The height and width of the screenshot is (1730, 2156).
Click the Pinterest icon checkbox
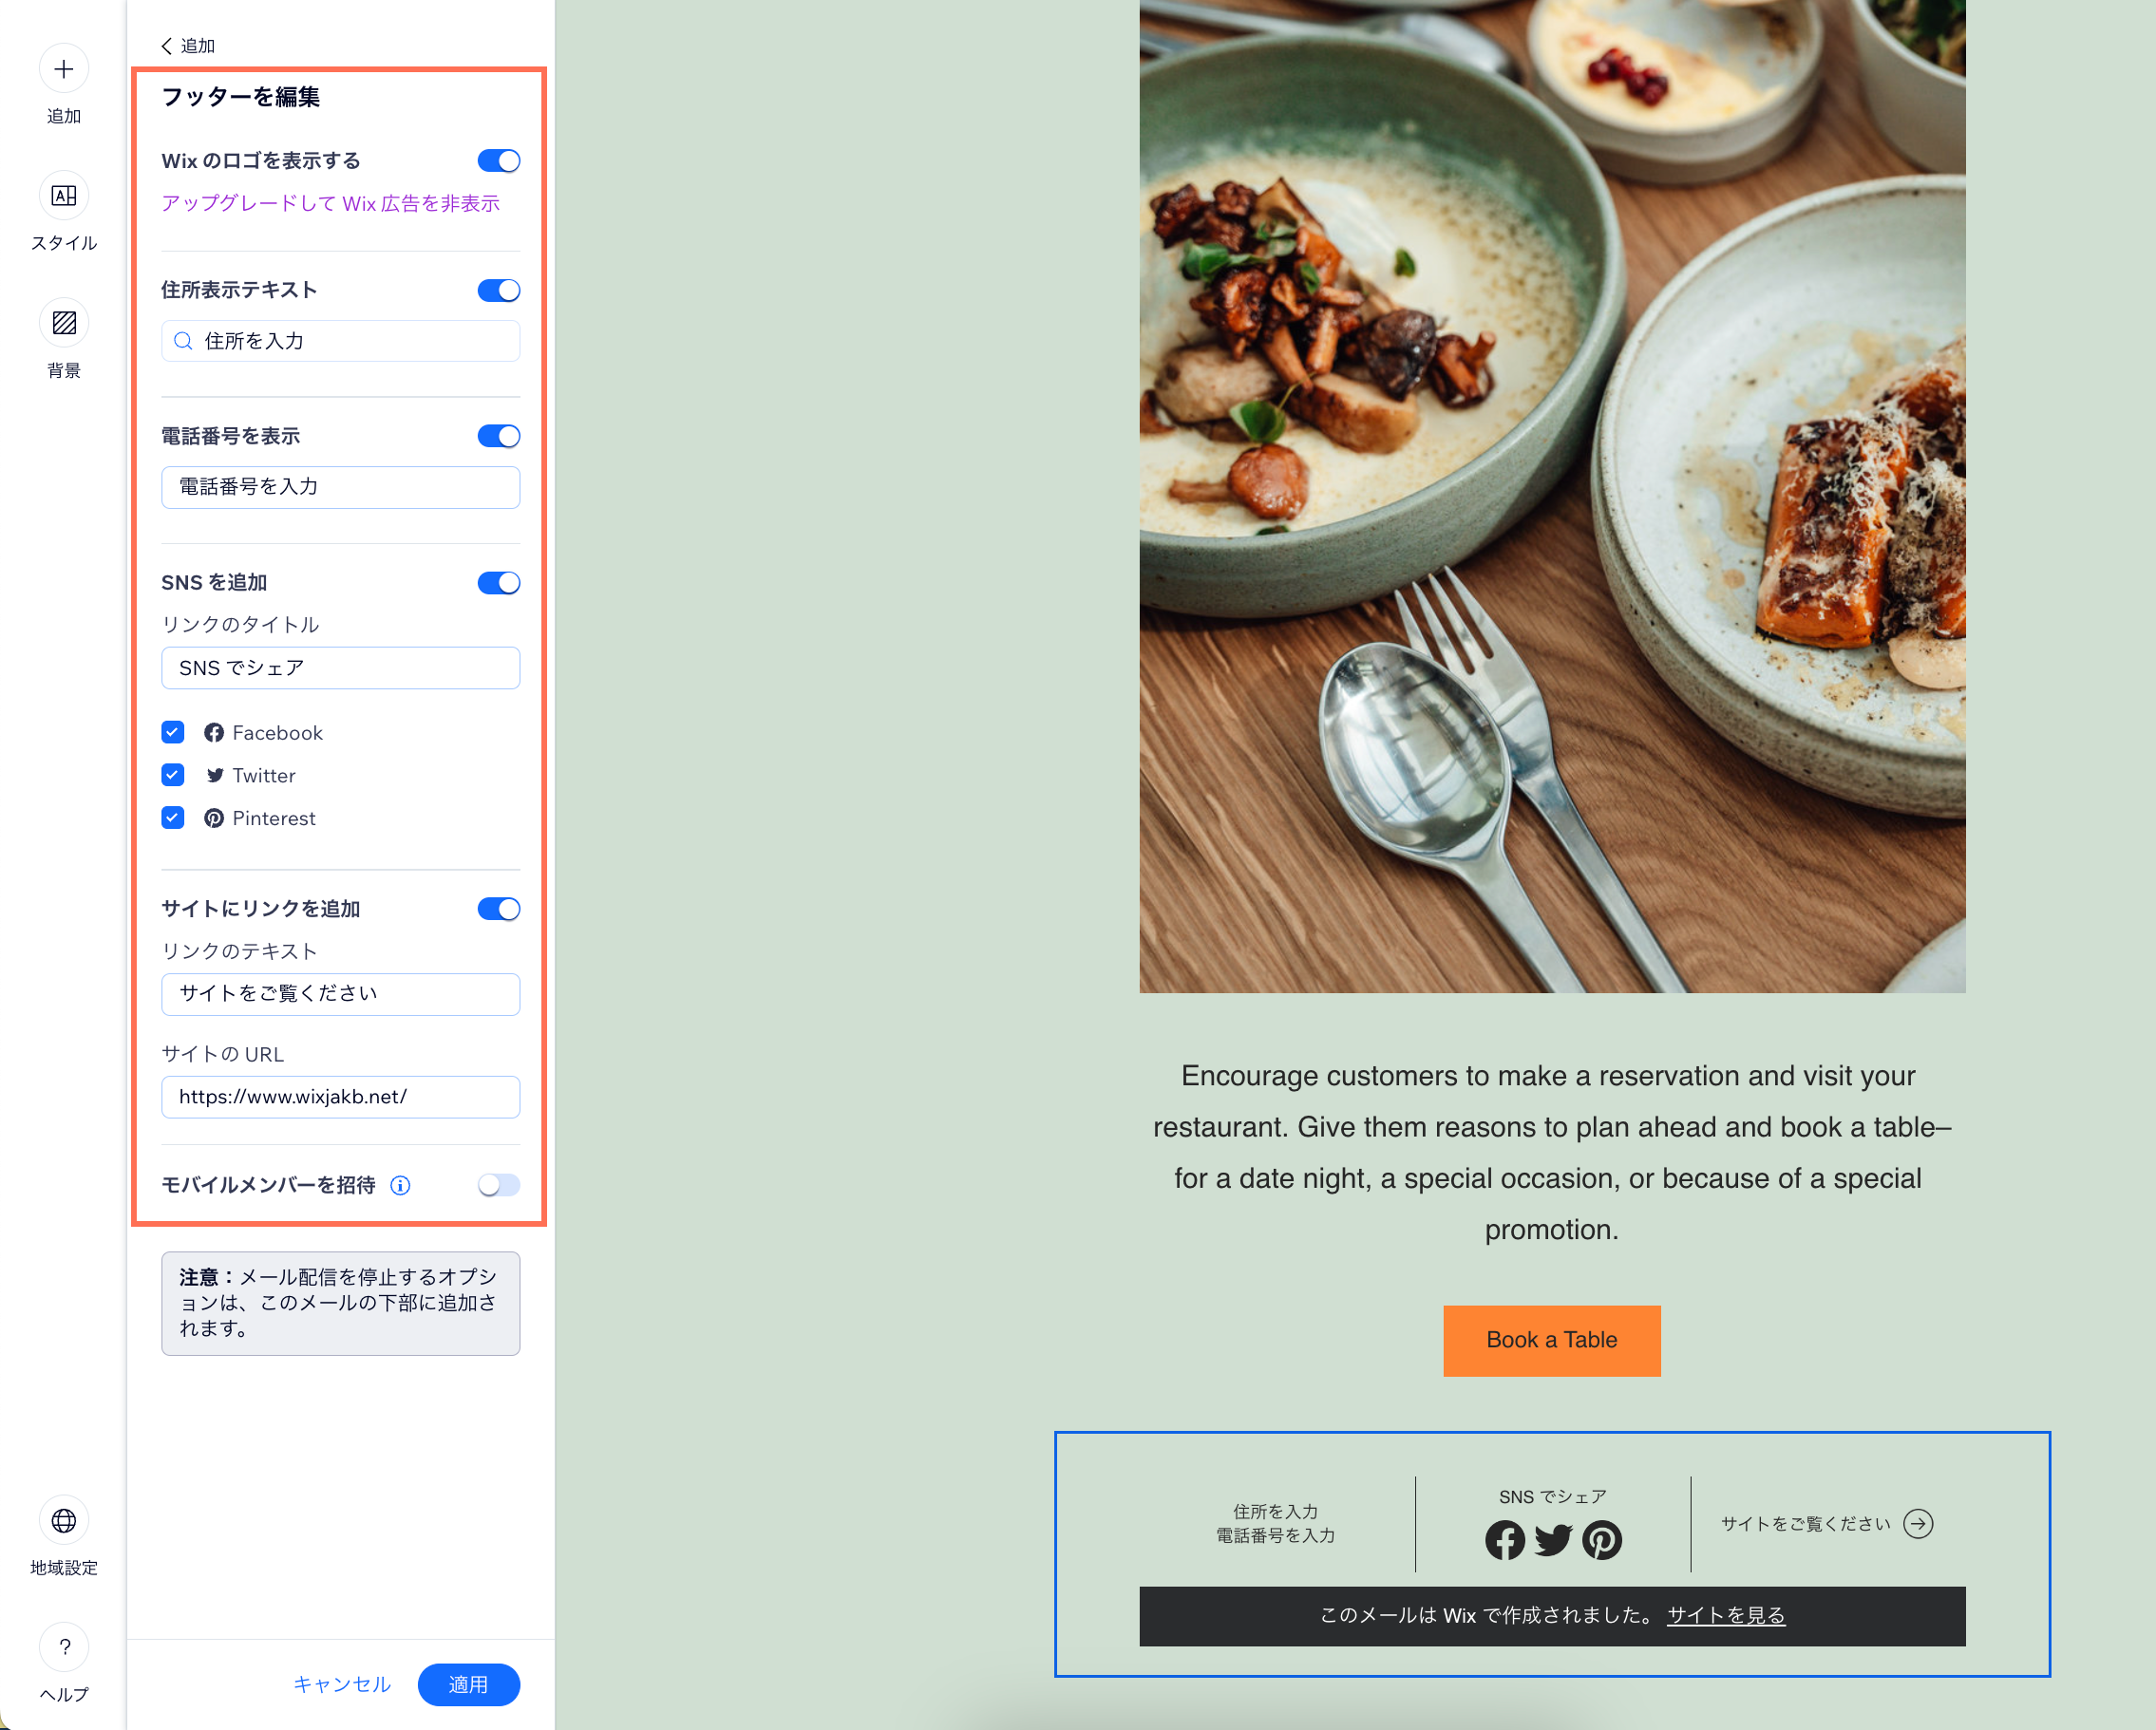click(x=175, y=818)
